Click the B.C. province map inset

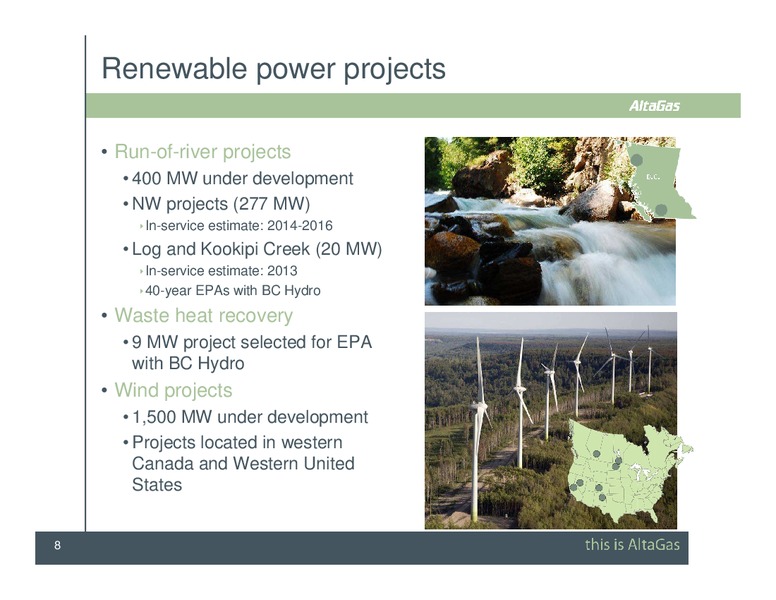(x=658, y=181)
